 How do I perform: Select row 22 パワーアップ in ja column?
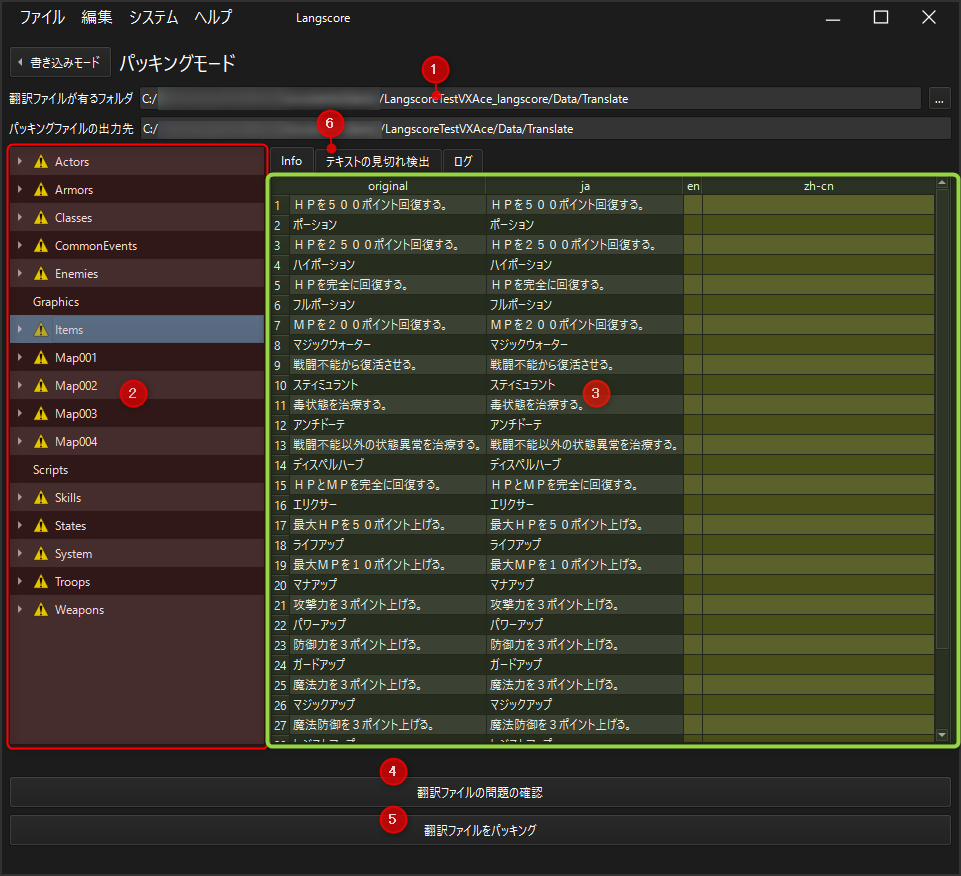(x=585, y=625)
